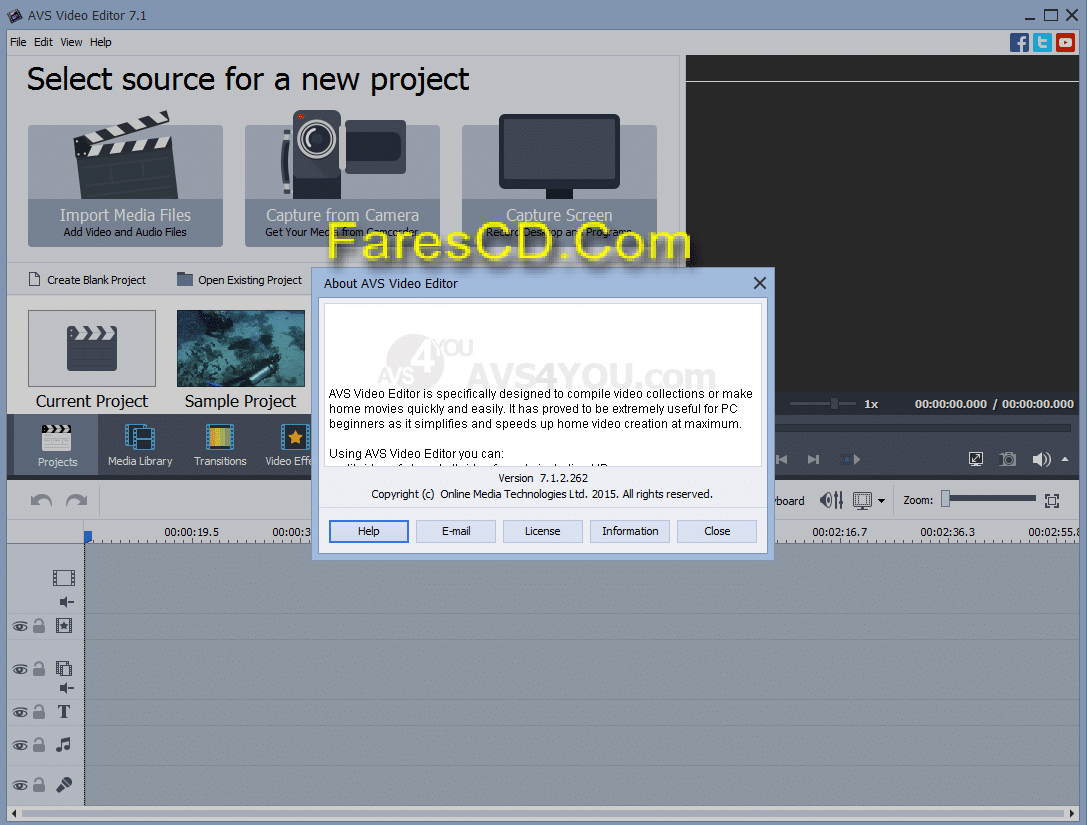Select the video effects track star icon
Viewport: 1087px width, 825px height.
click(64, 626)
